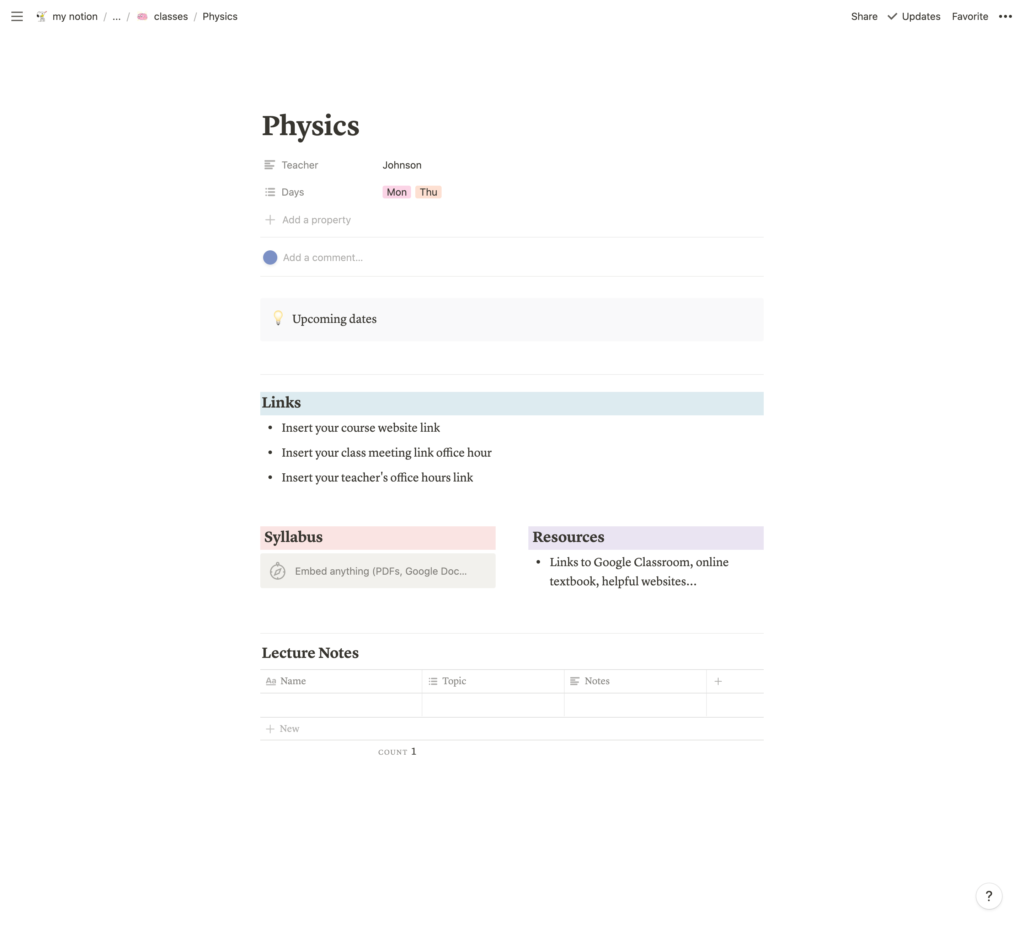The height and width of the screenshot is (931, 1024).
Task: Open the COUNT calculation dropdown
Action: [397, 751]
